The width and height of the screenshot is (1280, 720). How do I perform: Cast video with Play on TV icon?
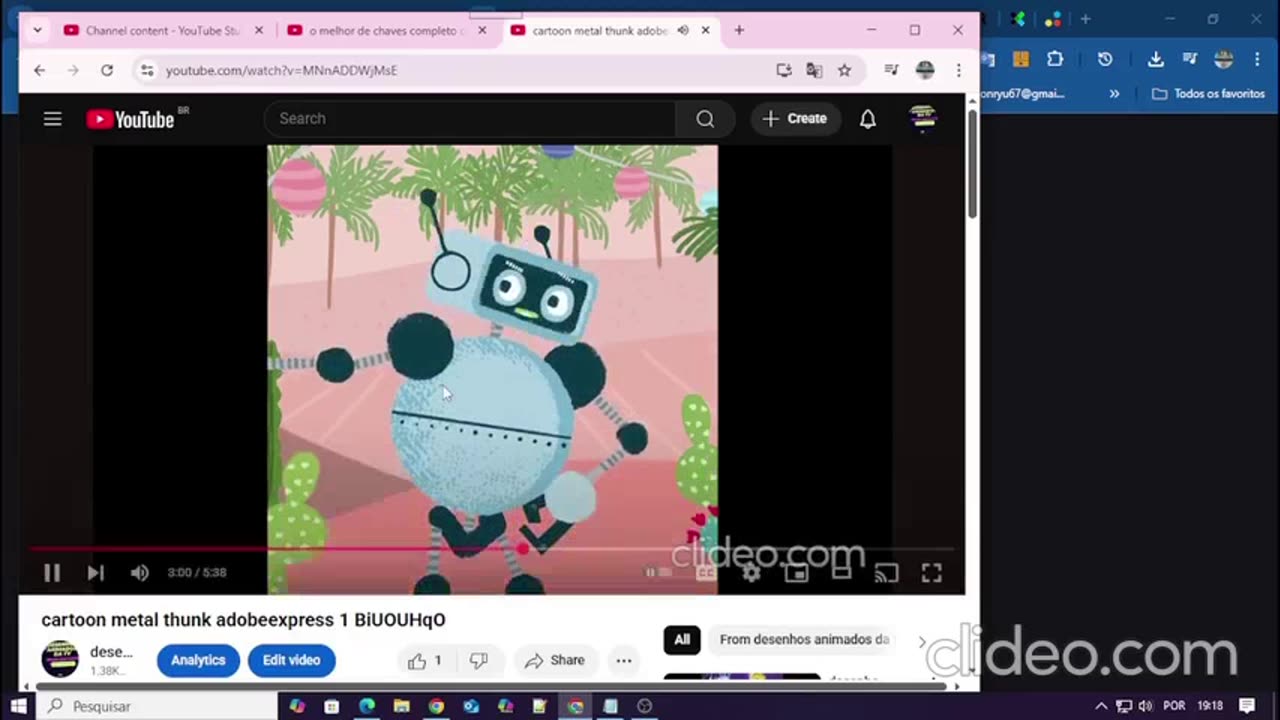886,573
